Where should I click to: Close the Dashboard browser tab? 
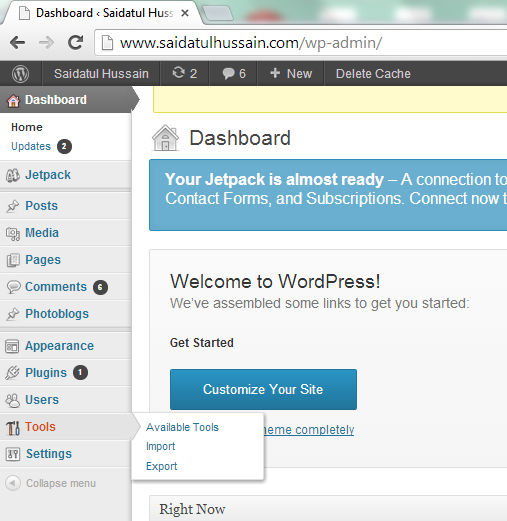click(185, 13)
